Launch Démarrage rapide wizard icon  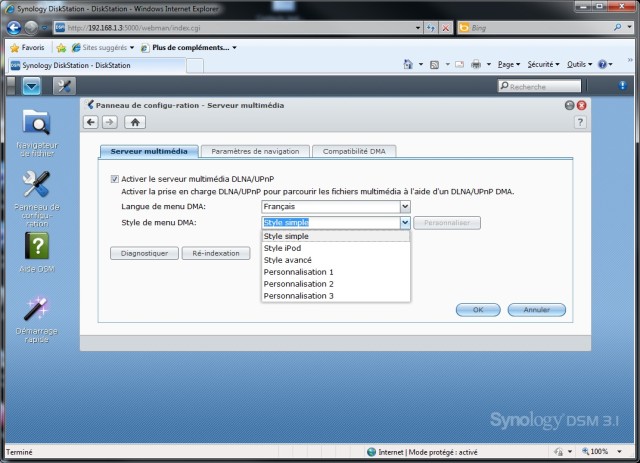(37, 320)
